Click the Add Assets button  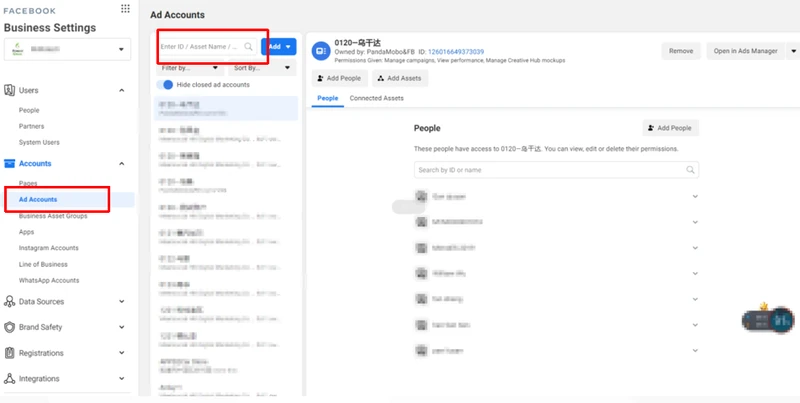pos(400,78)
